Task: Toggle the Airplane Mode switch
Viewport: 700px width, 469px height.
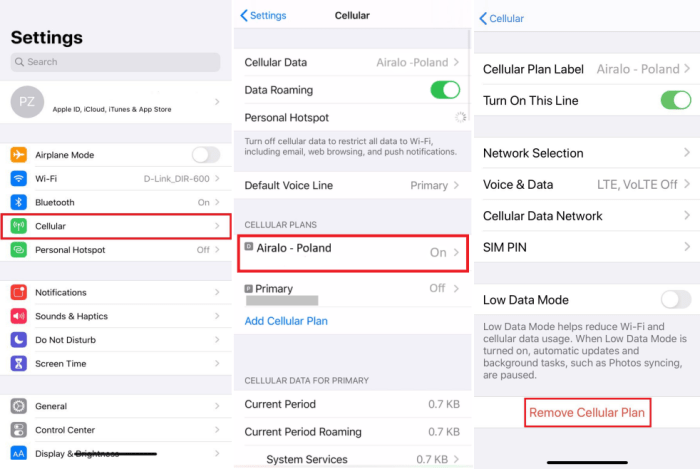Action: (x=206, y=155)
